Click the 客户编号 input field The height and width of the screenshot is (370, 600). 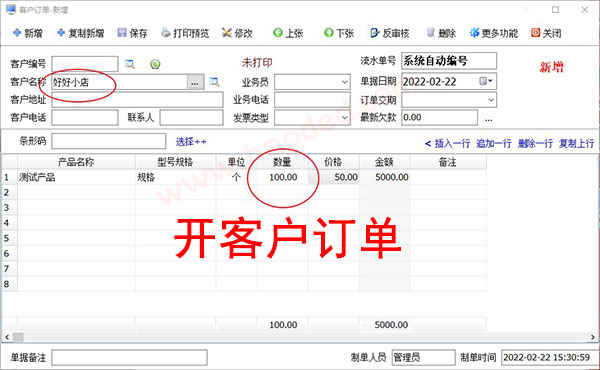(85, 64)
